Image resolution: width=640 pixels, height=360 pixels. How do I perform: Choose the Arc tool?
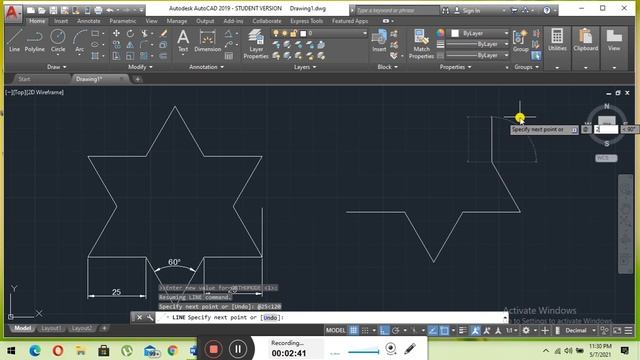pyautogui.click(x=80, y=40)
